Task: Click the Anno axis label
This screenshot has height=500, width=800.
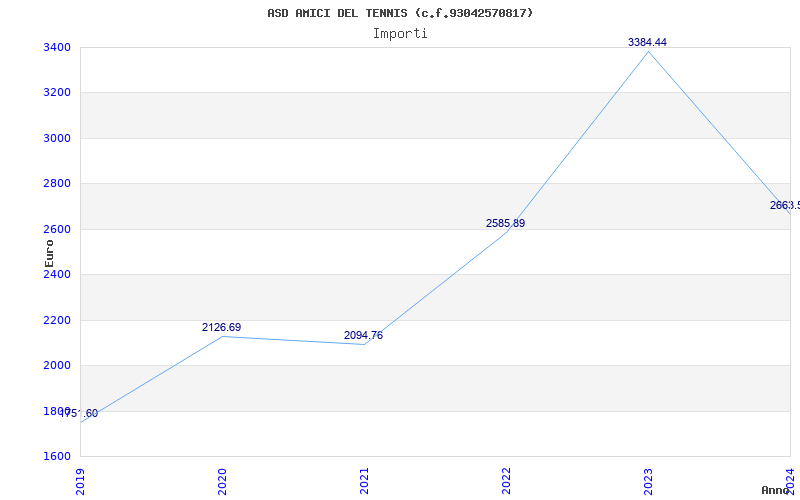Action: (x=776, y=490)
